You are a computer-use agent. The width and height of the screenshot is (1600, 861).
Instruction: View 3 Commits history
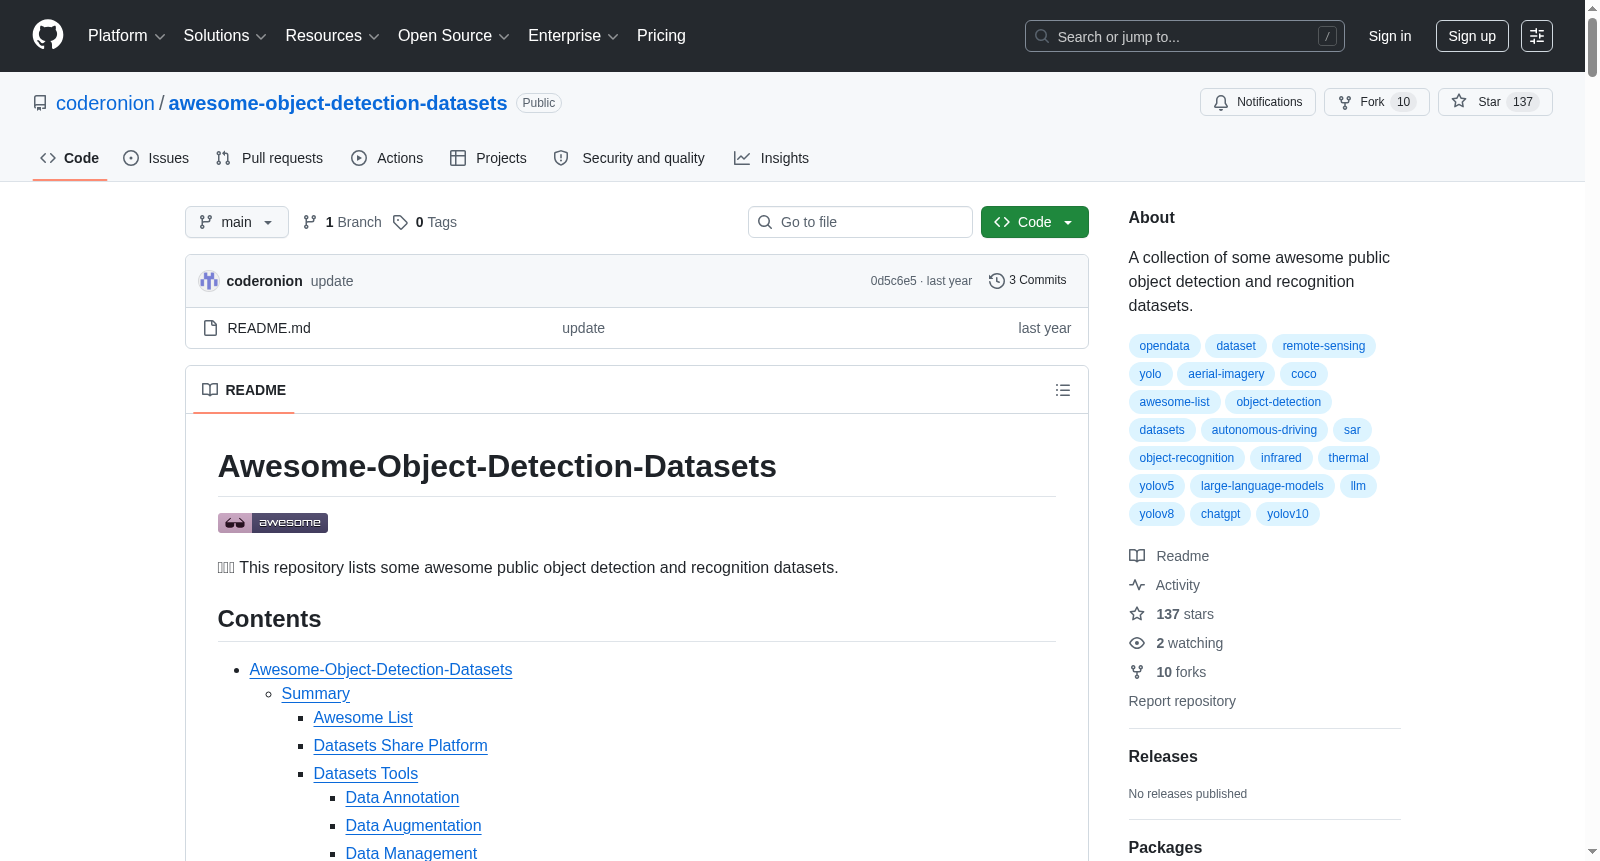[1028, 280]
